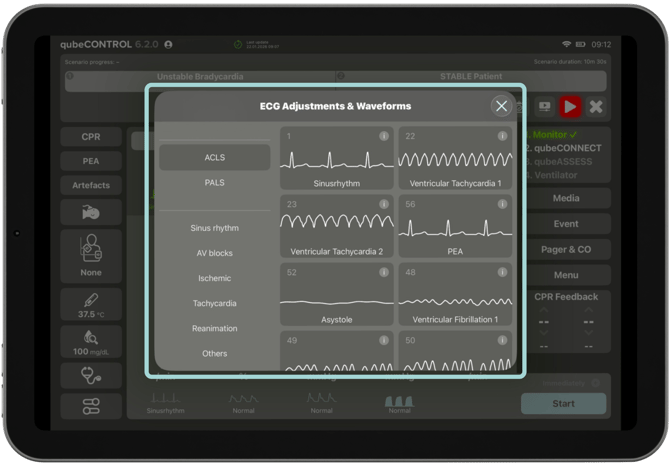Toggle the switches settings icon in sidebar
670x465 pixels.
click(x=91, y=406)
